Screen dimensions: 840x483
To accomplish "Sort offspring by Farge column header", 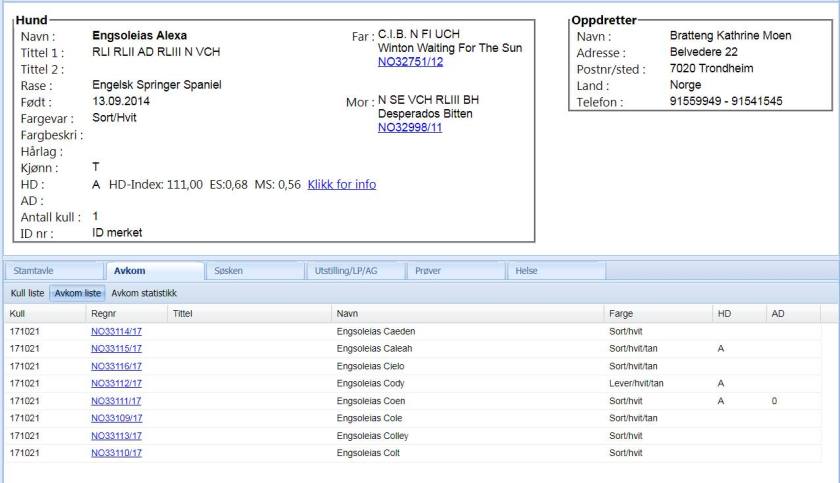I will [x=620, y=313].
